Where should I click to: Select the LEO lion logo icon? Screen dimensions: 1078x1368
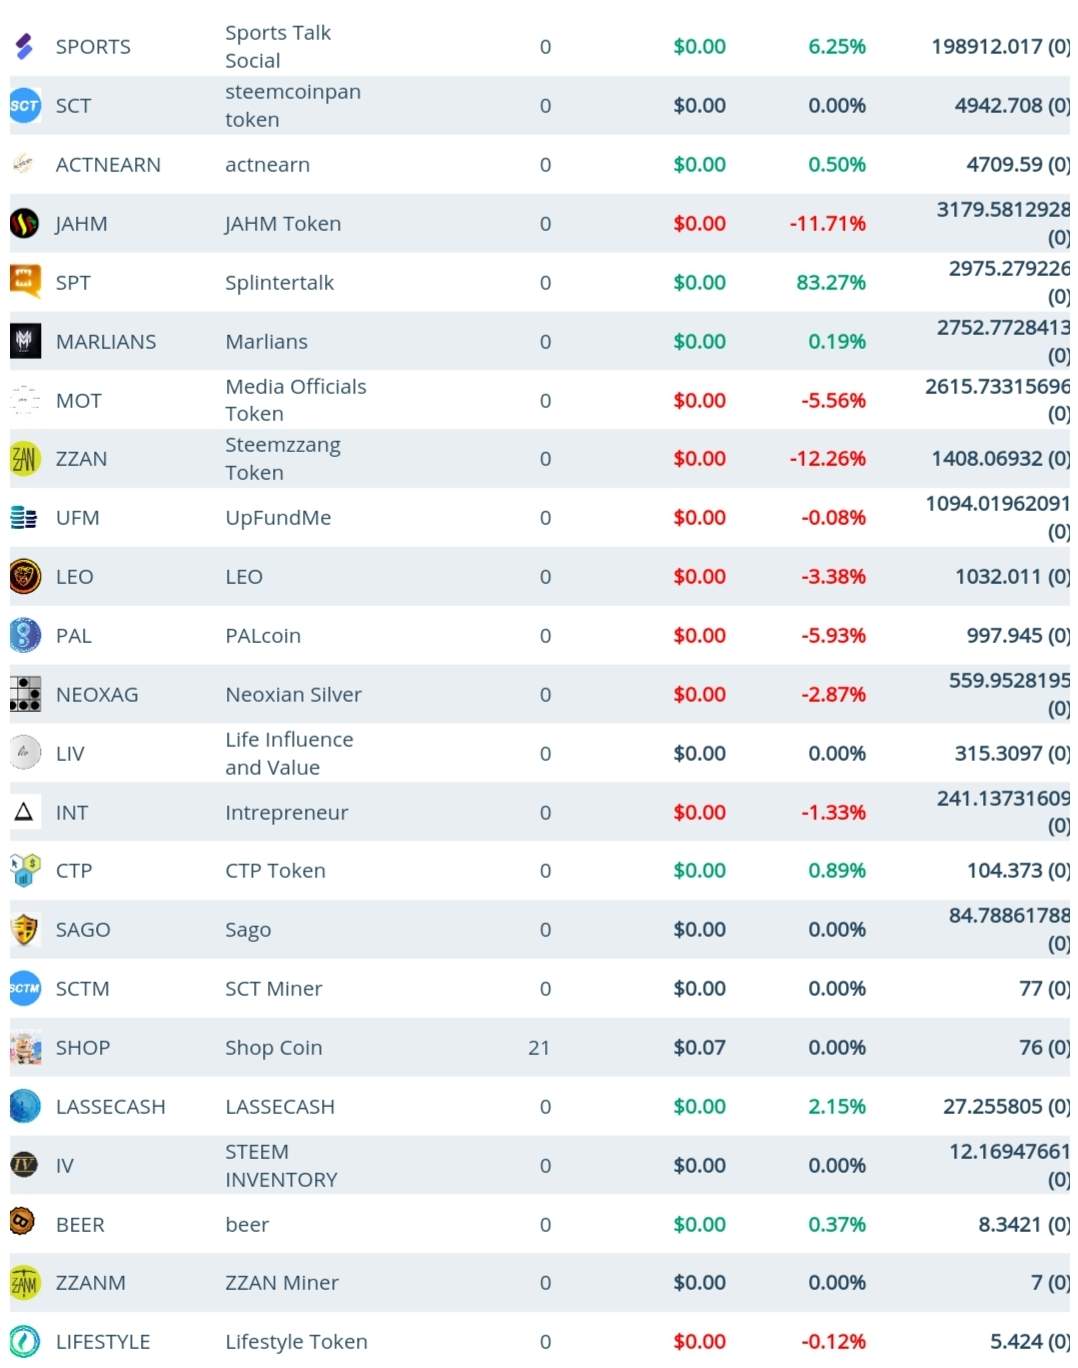[25, 576]
